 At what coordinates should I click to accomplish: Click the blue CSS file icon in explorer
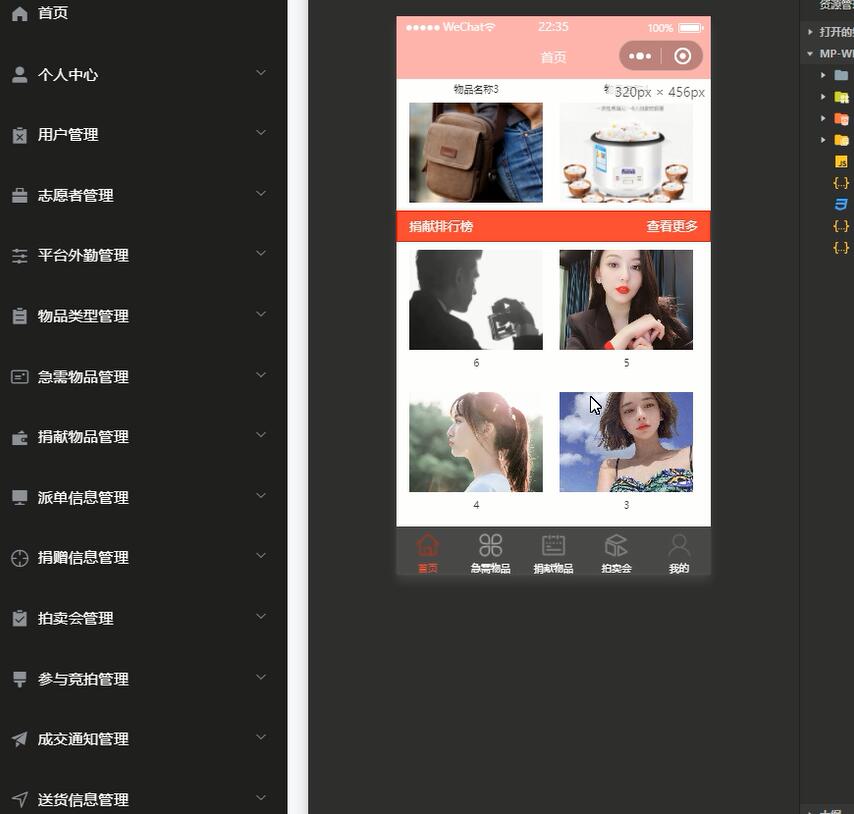pyautogui.click(x=841, y=204)
